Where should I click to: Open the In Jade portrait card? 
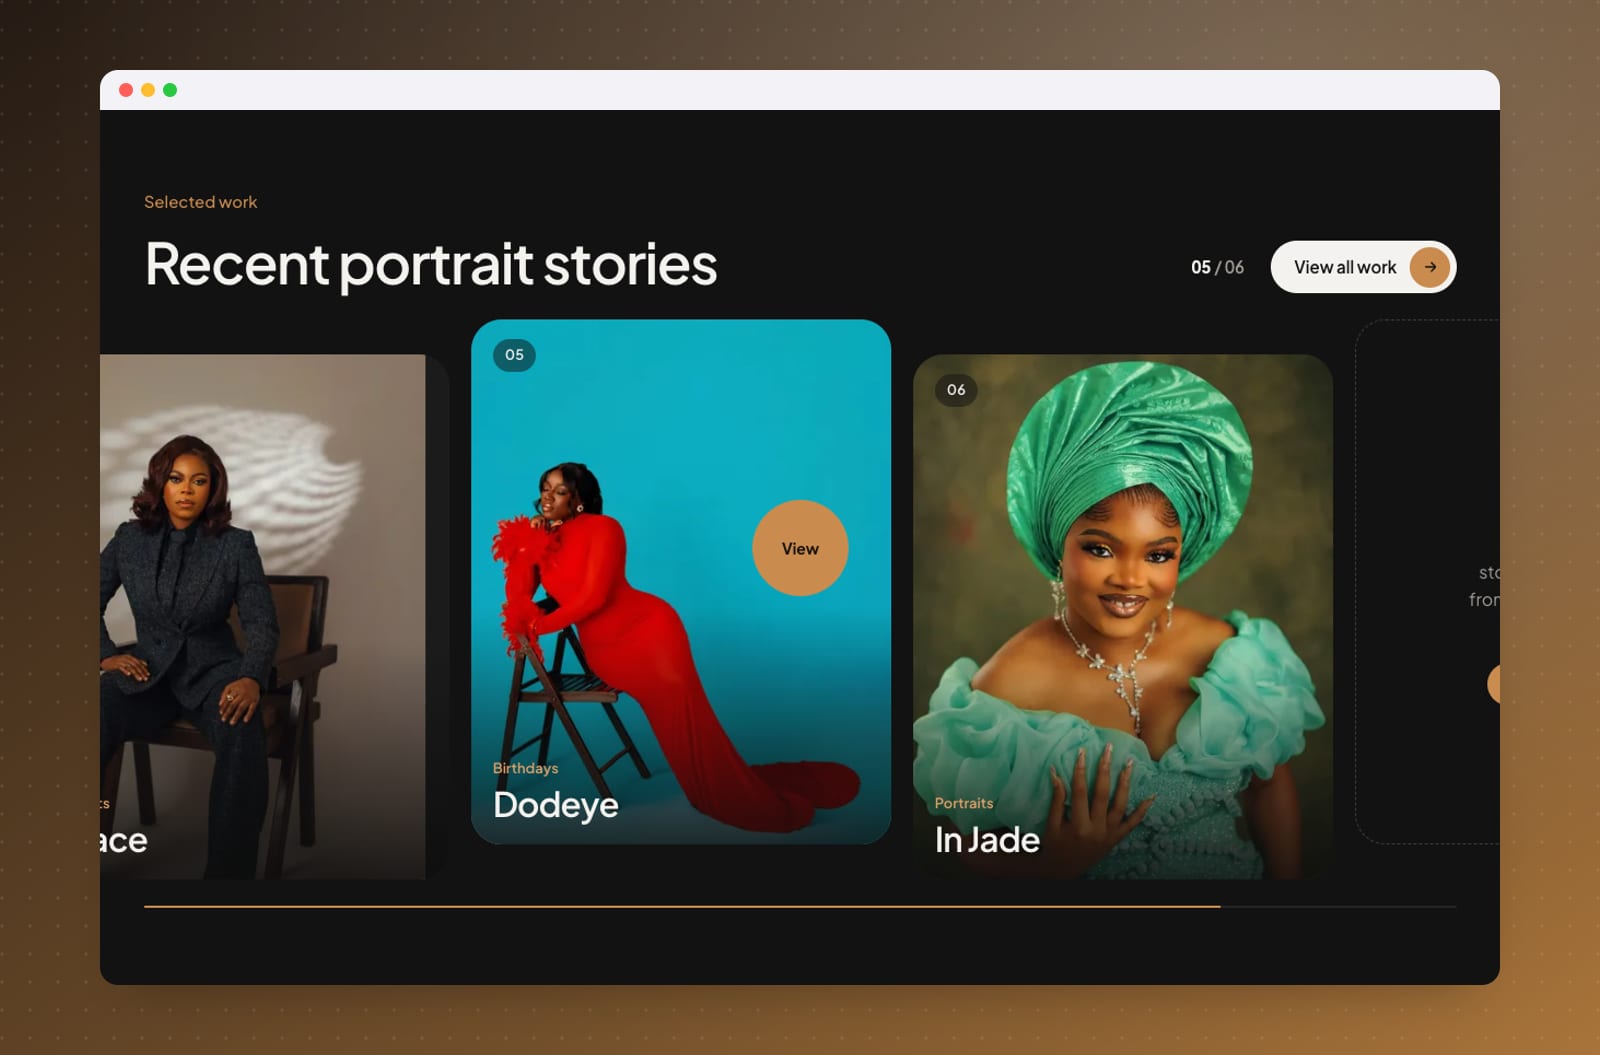[x=1123, y=617]
